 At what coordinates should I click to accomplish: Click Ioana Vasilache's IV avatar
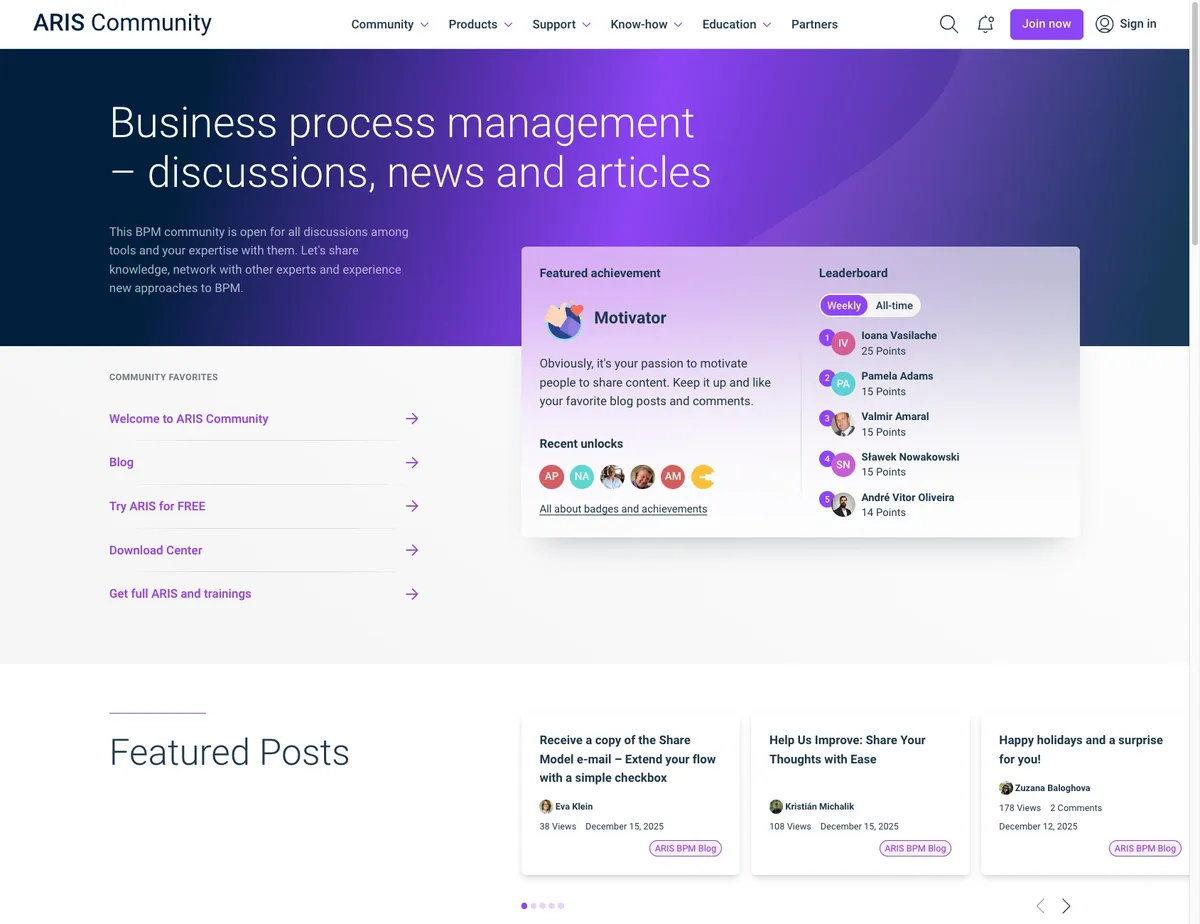tap(843, 343)
